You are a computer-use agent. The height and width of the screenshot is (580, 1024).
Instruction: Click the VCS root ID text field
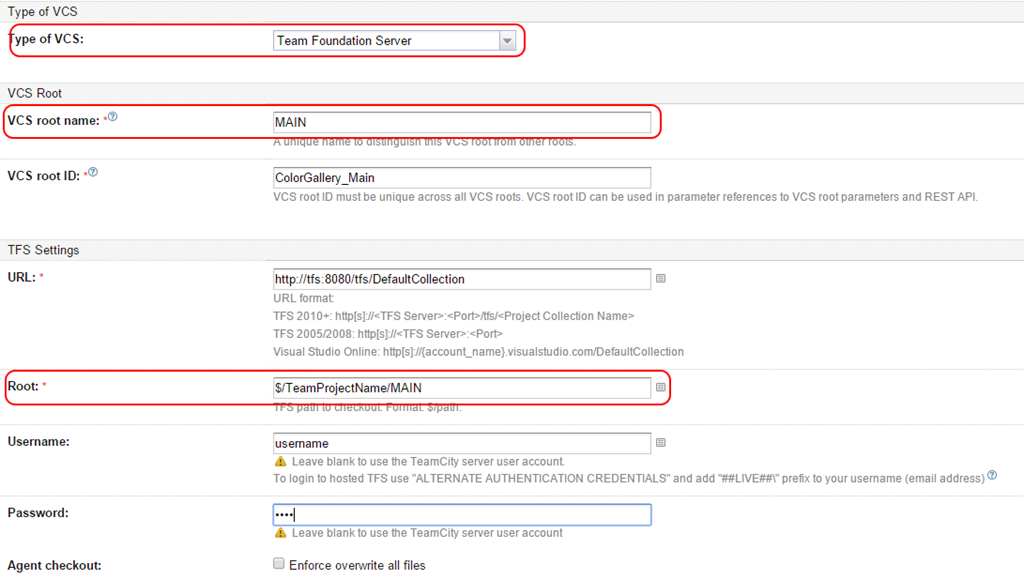pyautogui.click(x=462, y=178)
